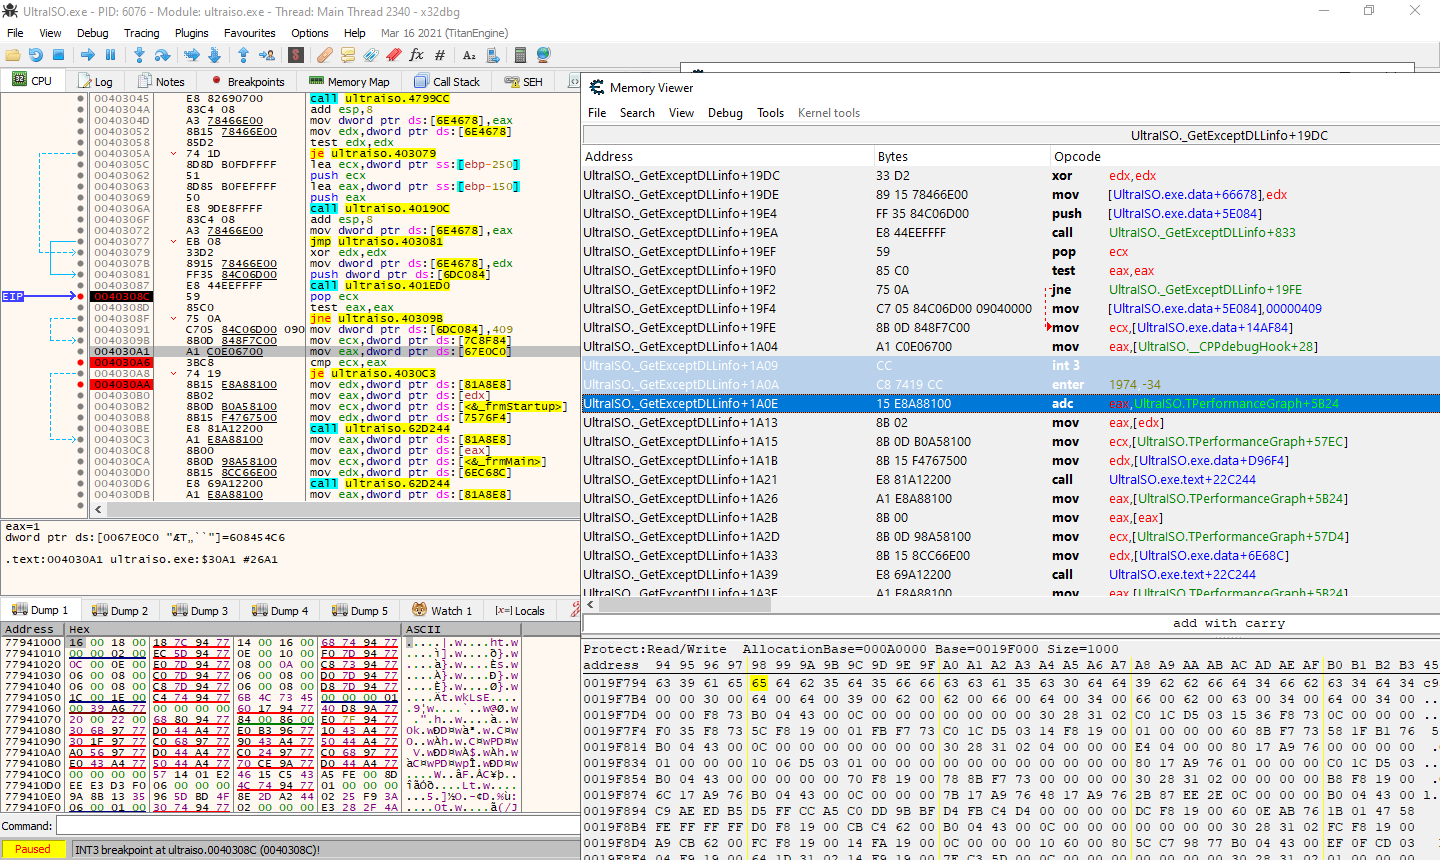Restart the debugged program via toolbar icon

coord(36,55)
